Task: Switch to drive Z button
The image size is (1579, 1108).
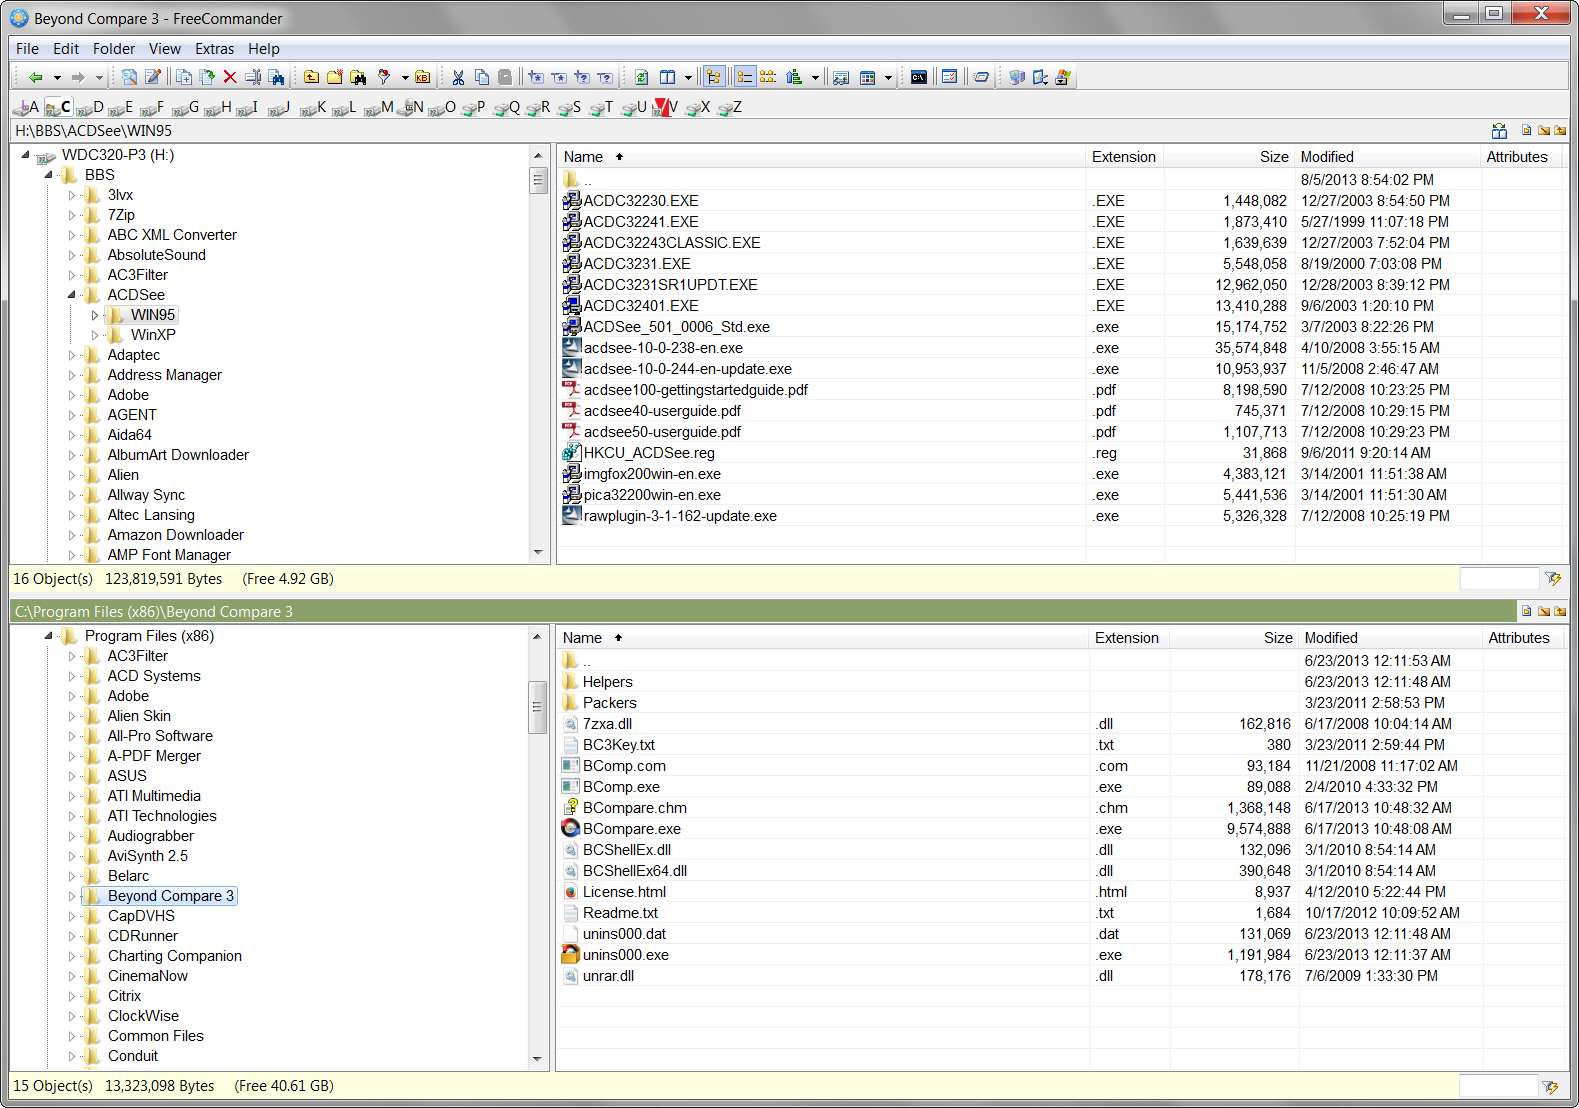Action: pos(730,107)
